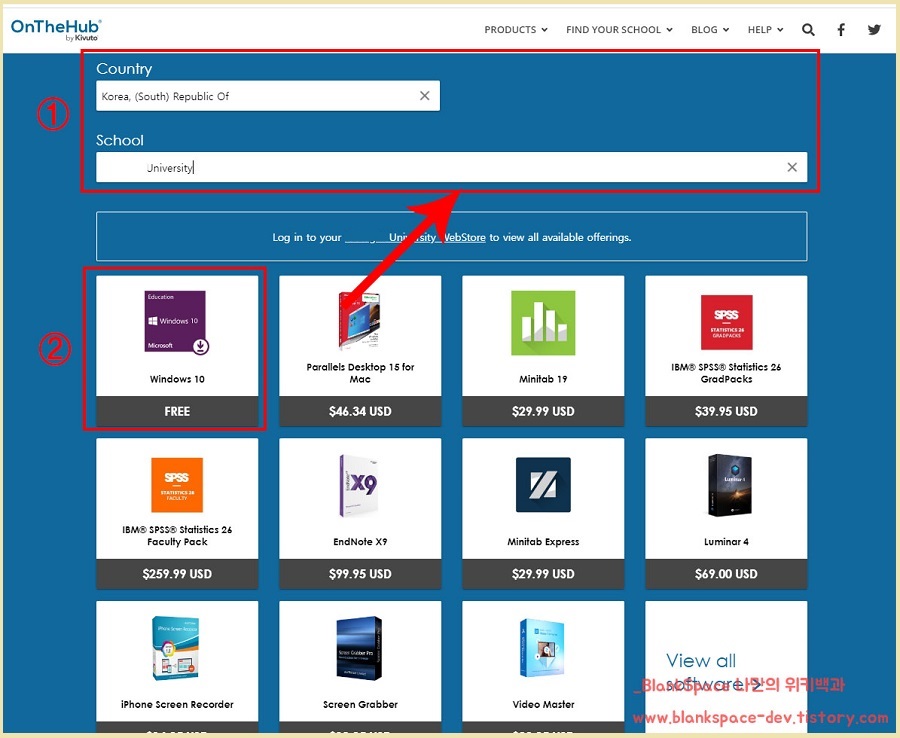Select the Video Master title text

[543, 704]
